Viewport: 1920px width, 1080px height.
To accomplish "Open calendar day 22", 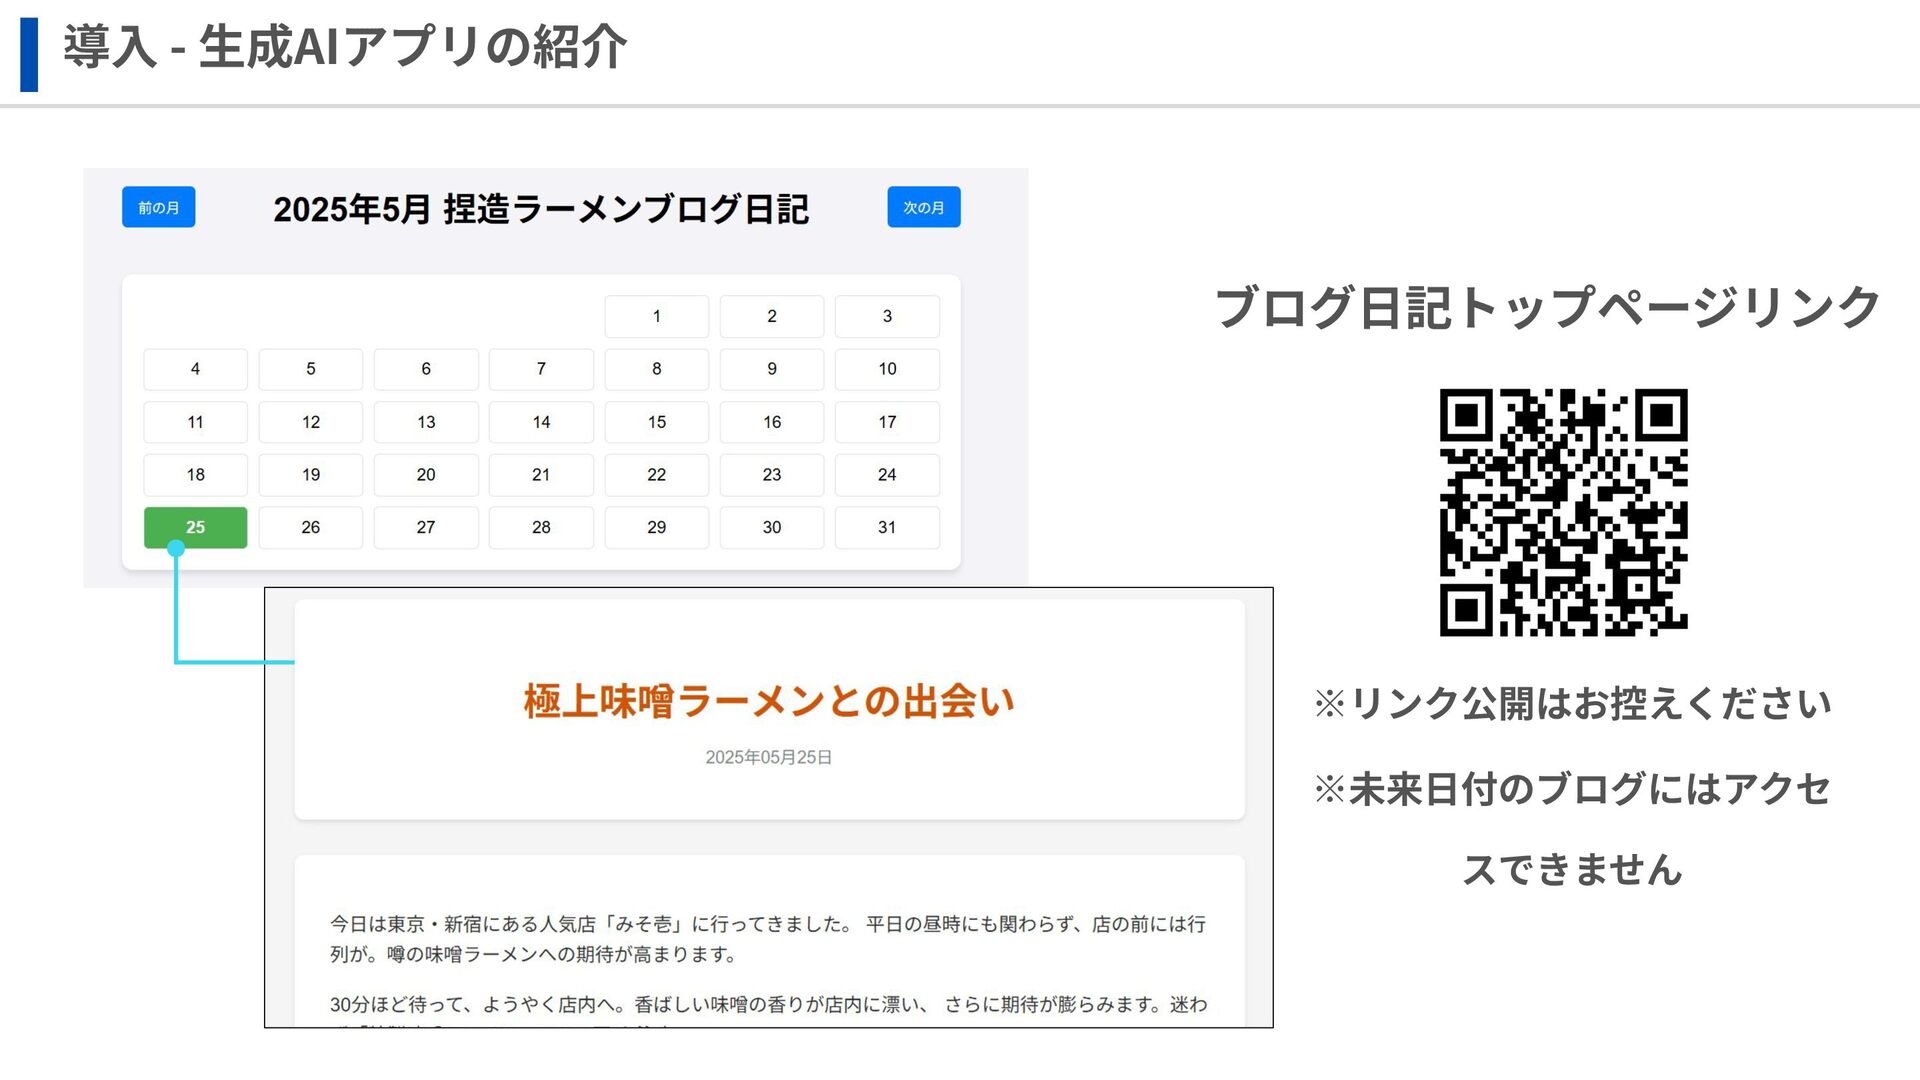I will click(656, 475).
